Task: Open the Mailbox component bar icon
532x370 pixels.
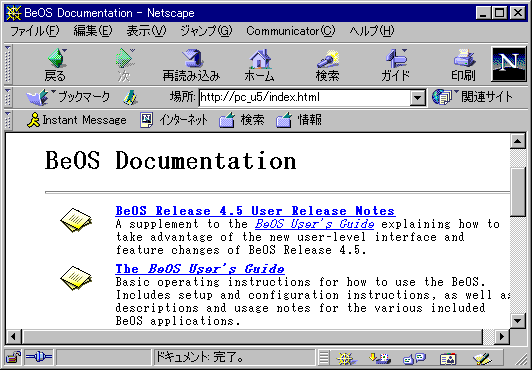Action: point(380,358)
